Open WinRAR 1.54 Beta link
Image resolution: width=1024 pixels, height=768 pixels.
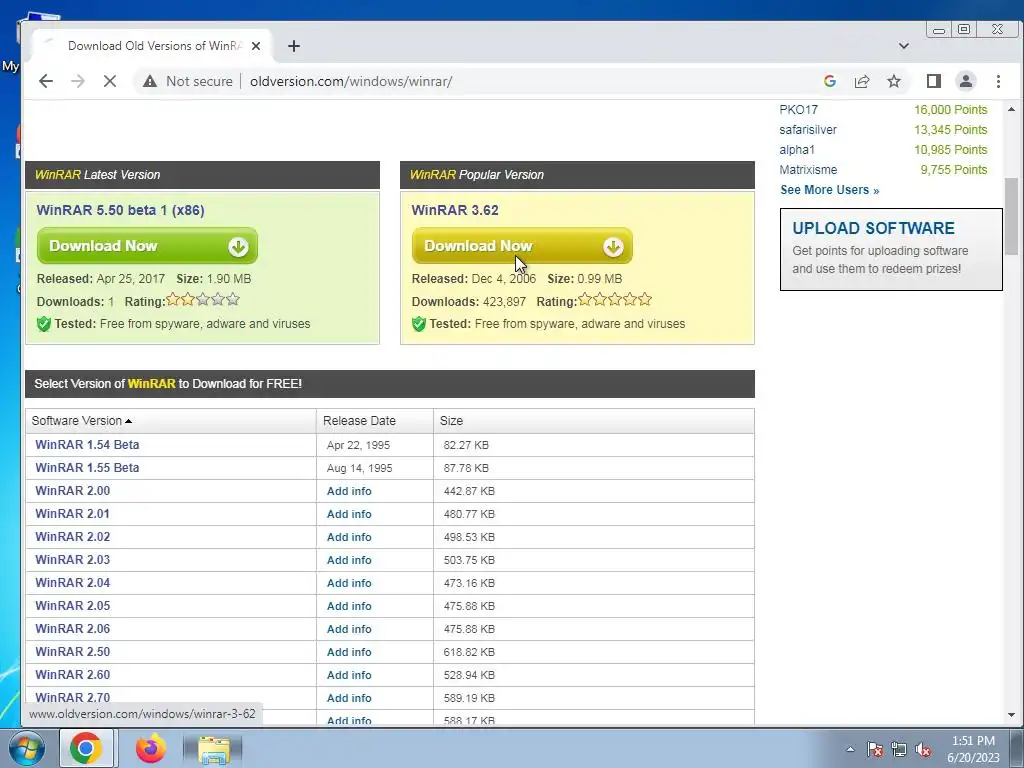tap(87, 445)
